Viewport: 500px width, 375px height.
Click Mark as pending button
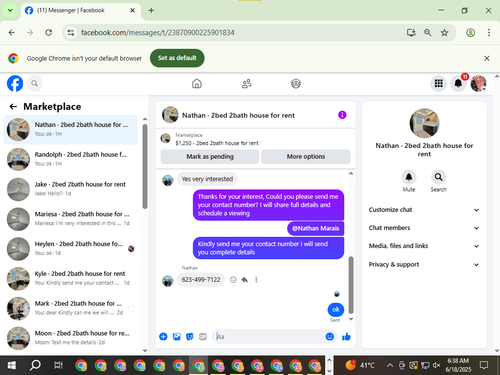pyautogui.click(x=210, y=157)
